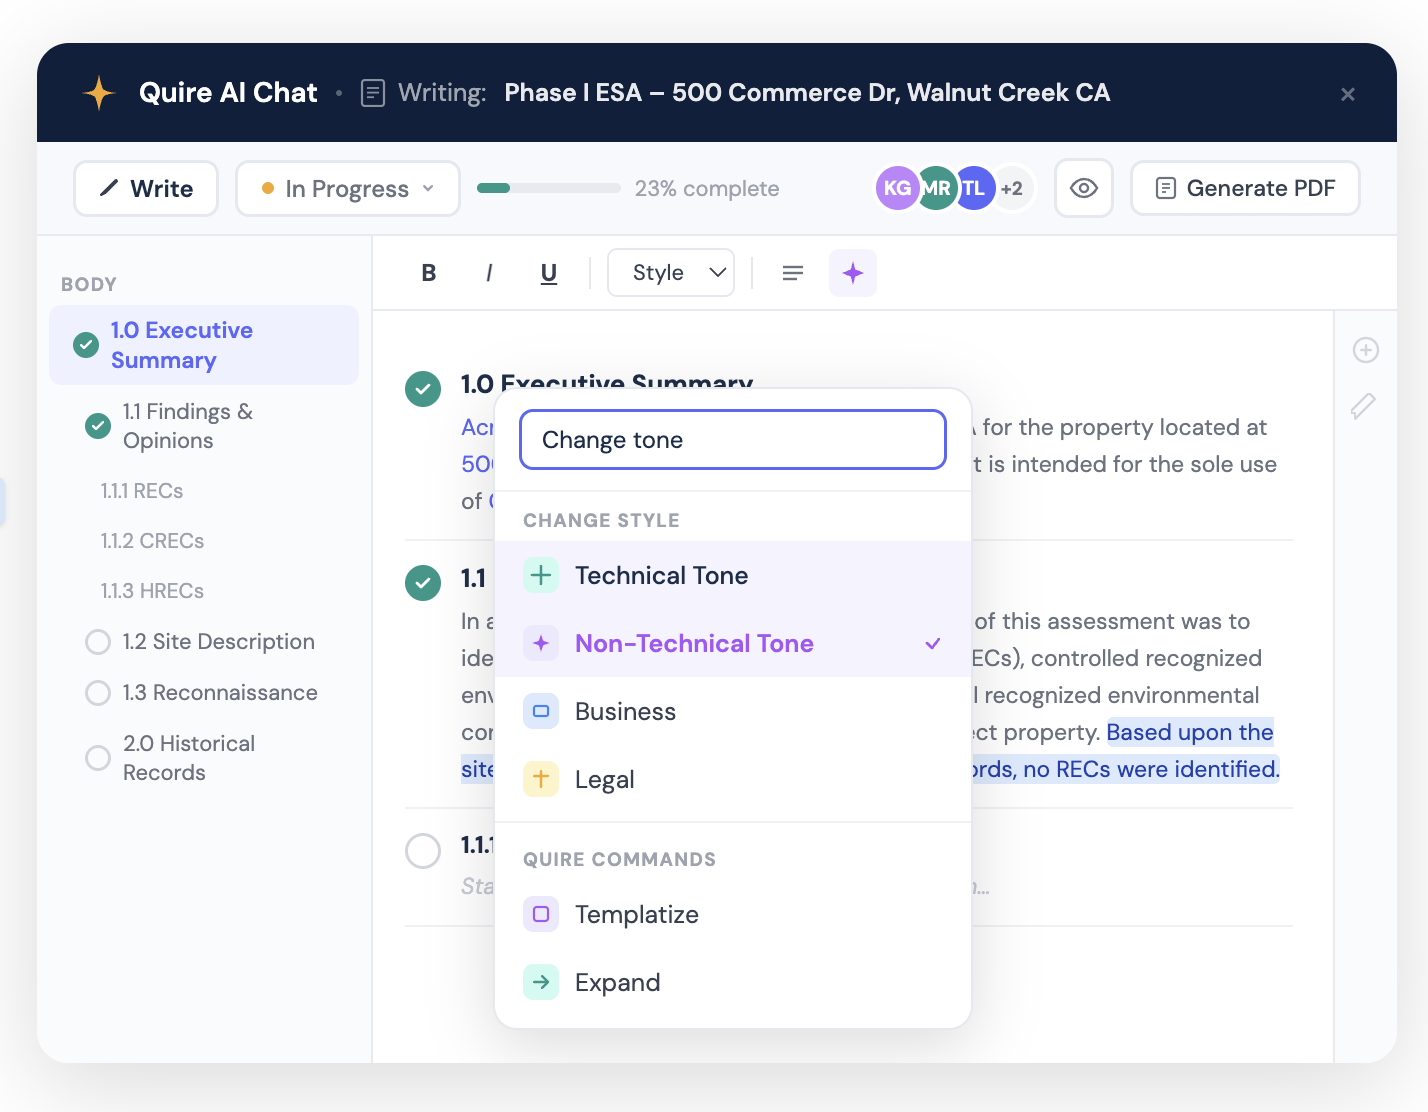Toggle preview with the eye icon

pos(1084,188)
